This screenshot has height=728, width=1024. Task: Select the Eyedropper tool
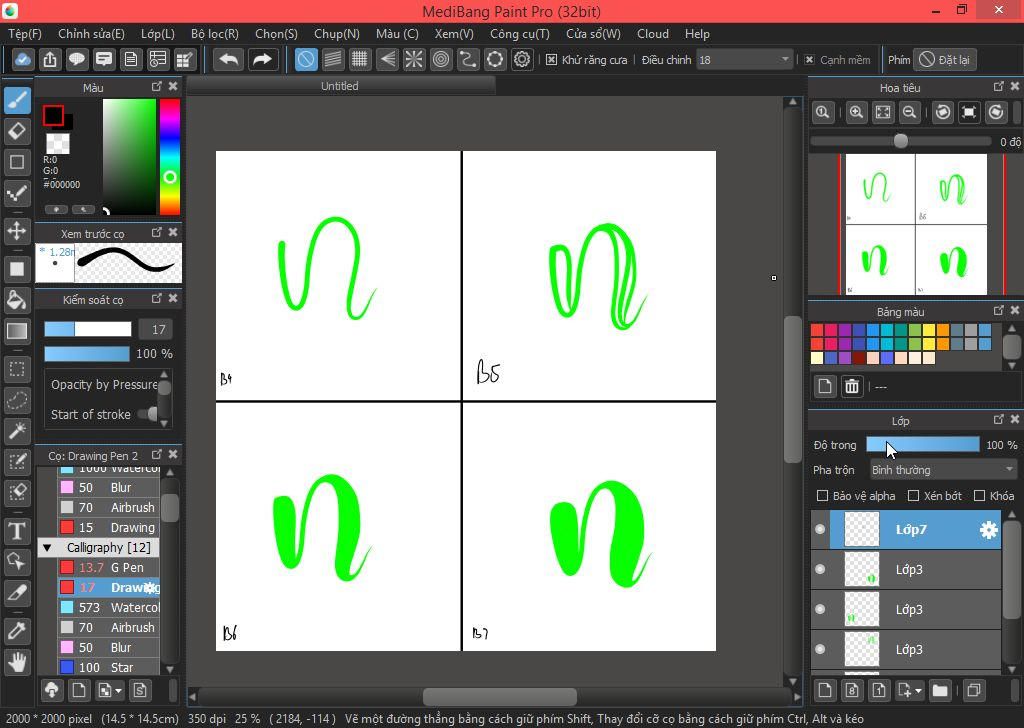click(17, 630)
